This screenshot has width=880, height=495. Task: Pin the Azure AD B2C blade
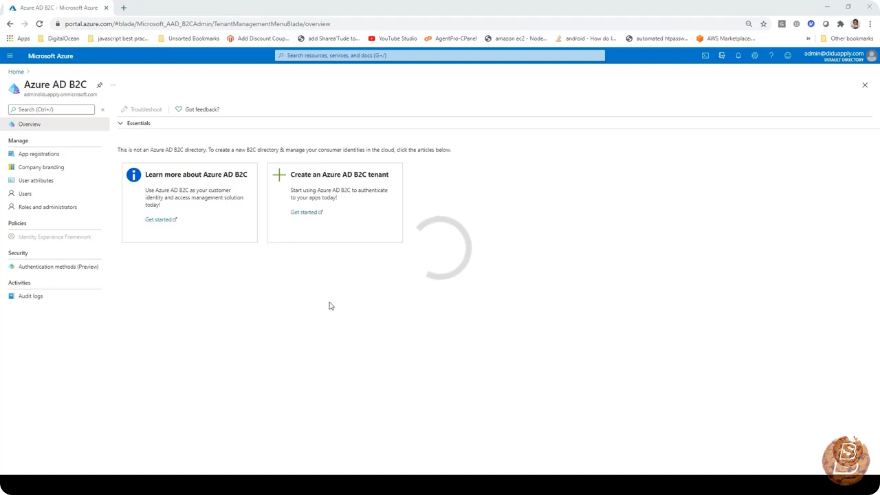(x=99, y=85)
